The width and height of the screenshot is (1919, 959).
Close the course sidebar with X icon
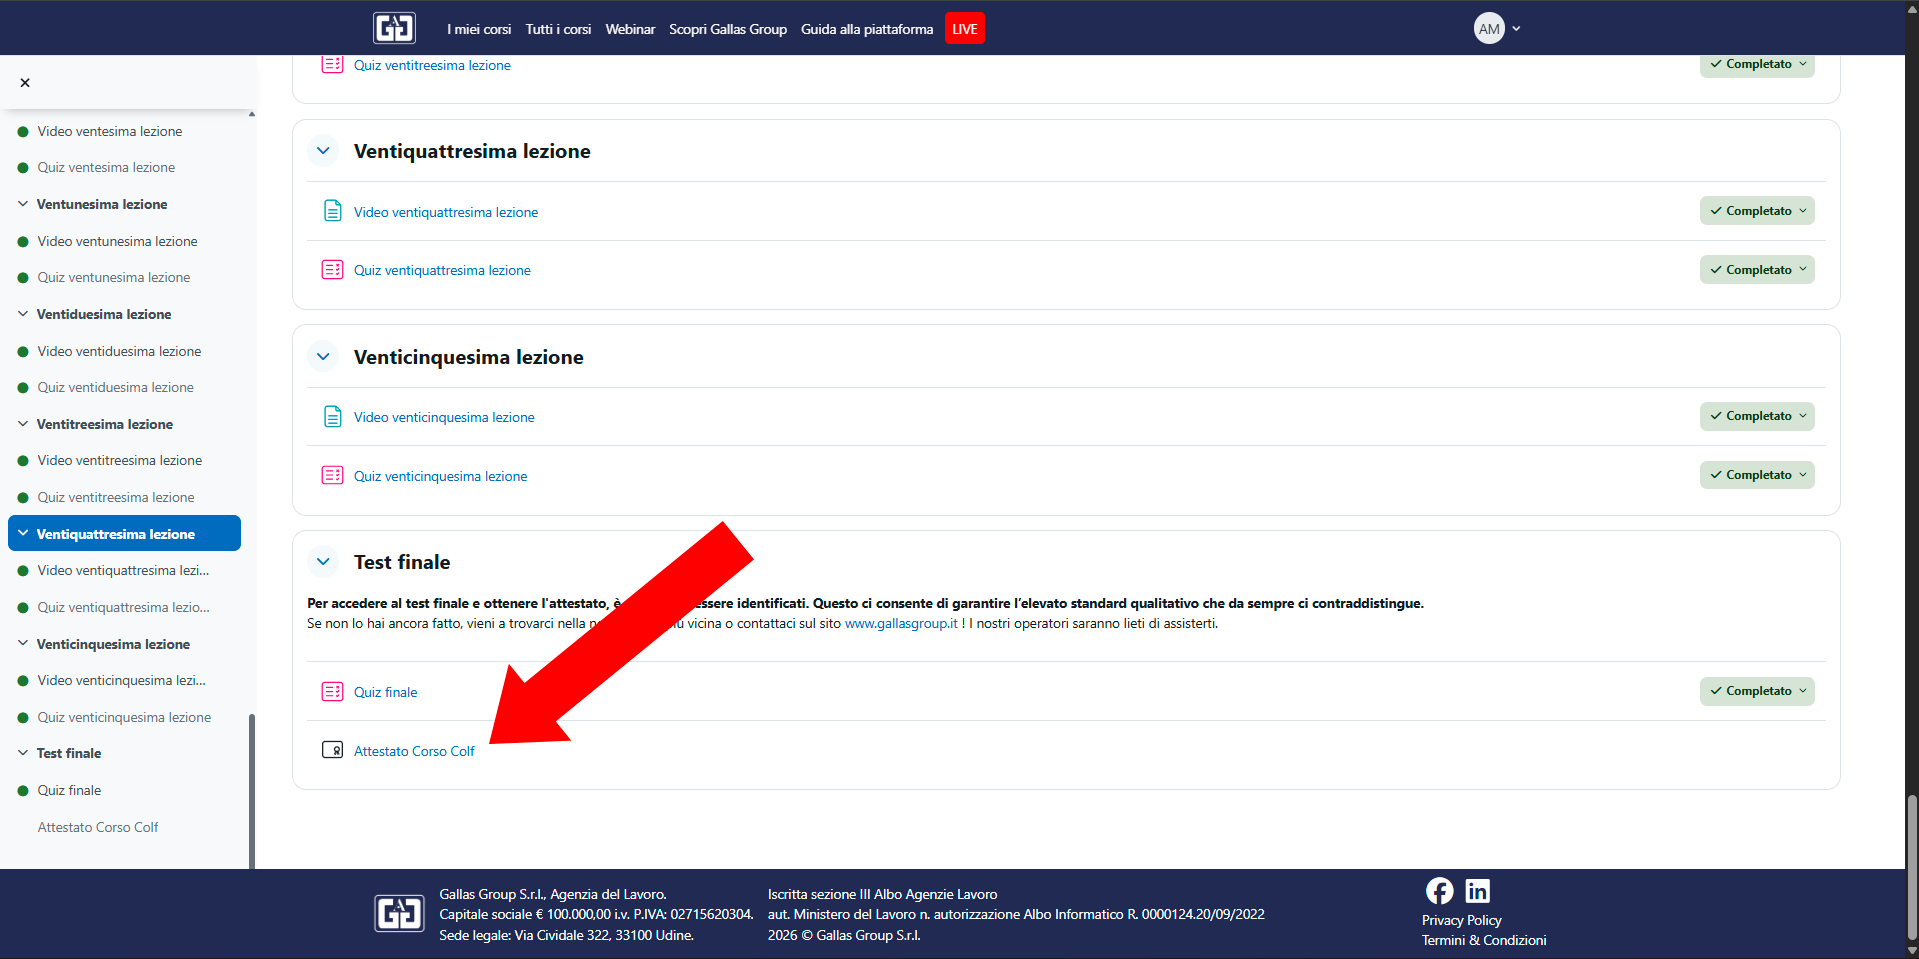pyautogui.click(x=25, y=83)
